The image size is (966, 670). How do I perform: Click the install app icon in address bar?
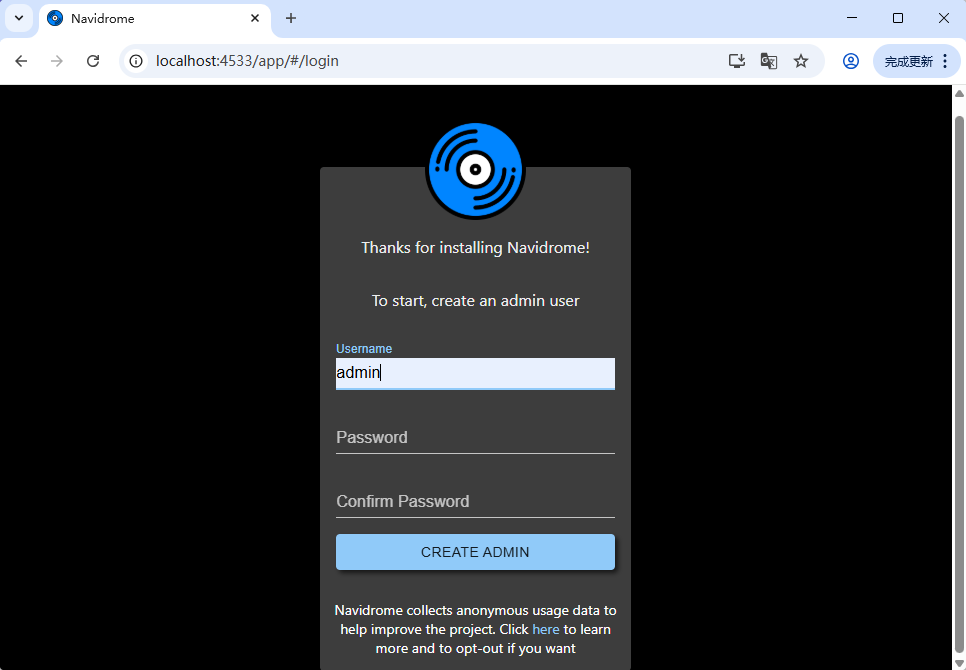click(x=737, y=61)
